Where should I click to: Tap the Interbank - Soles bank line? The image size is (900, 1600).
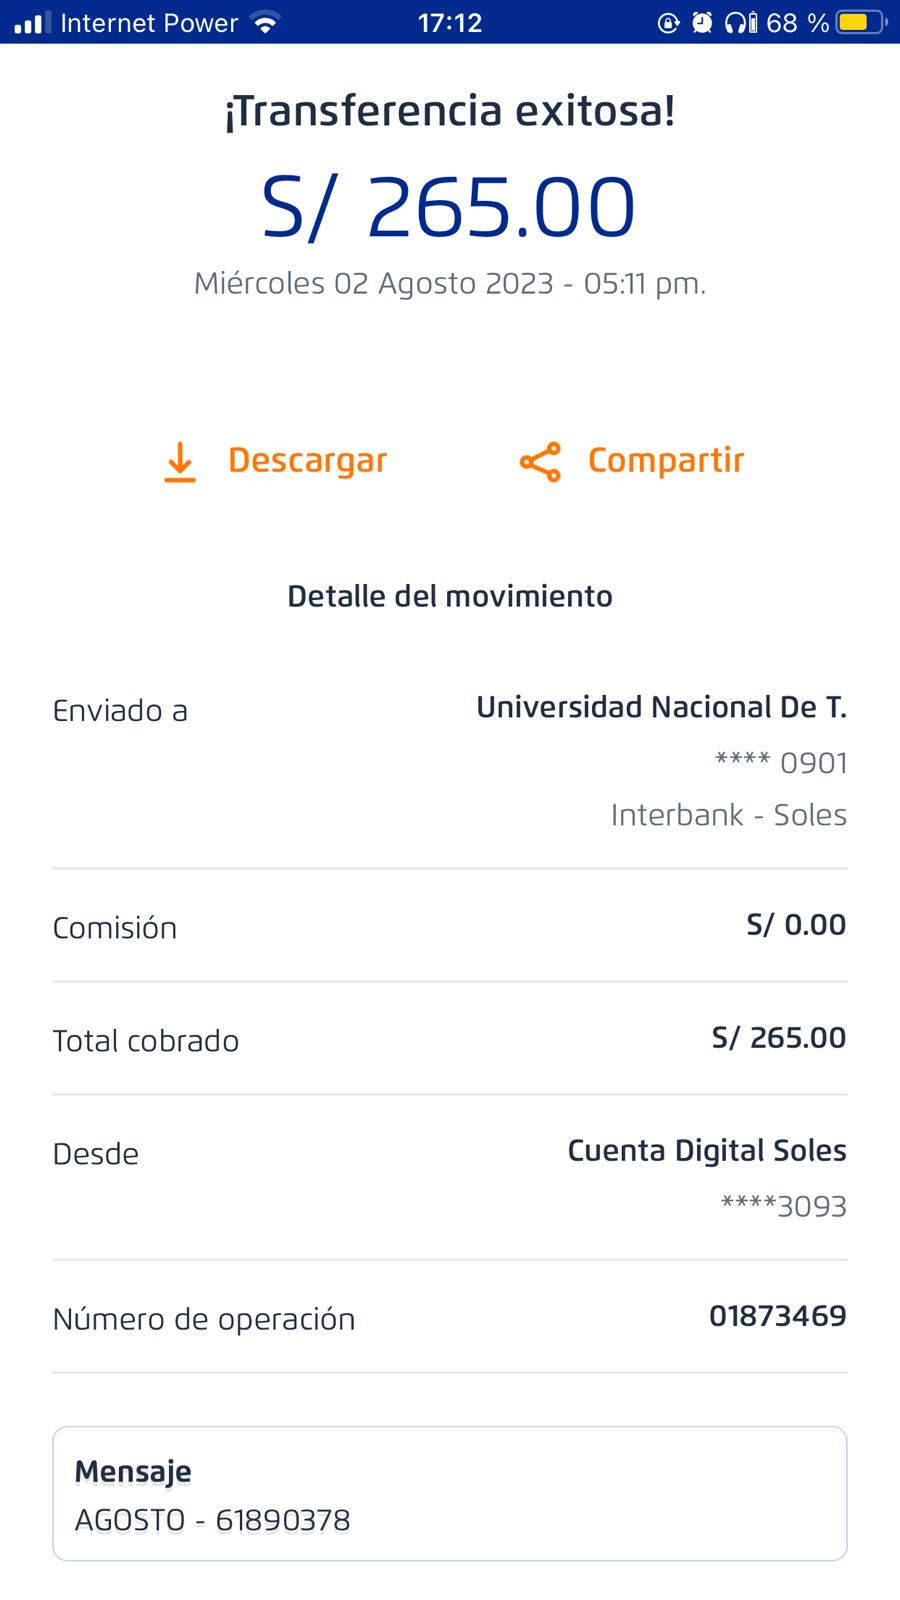coord(728,815)
